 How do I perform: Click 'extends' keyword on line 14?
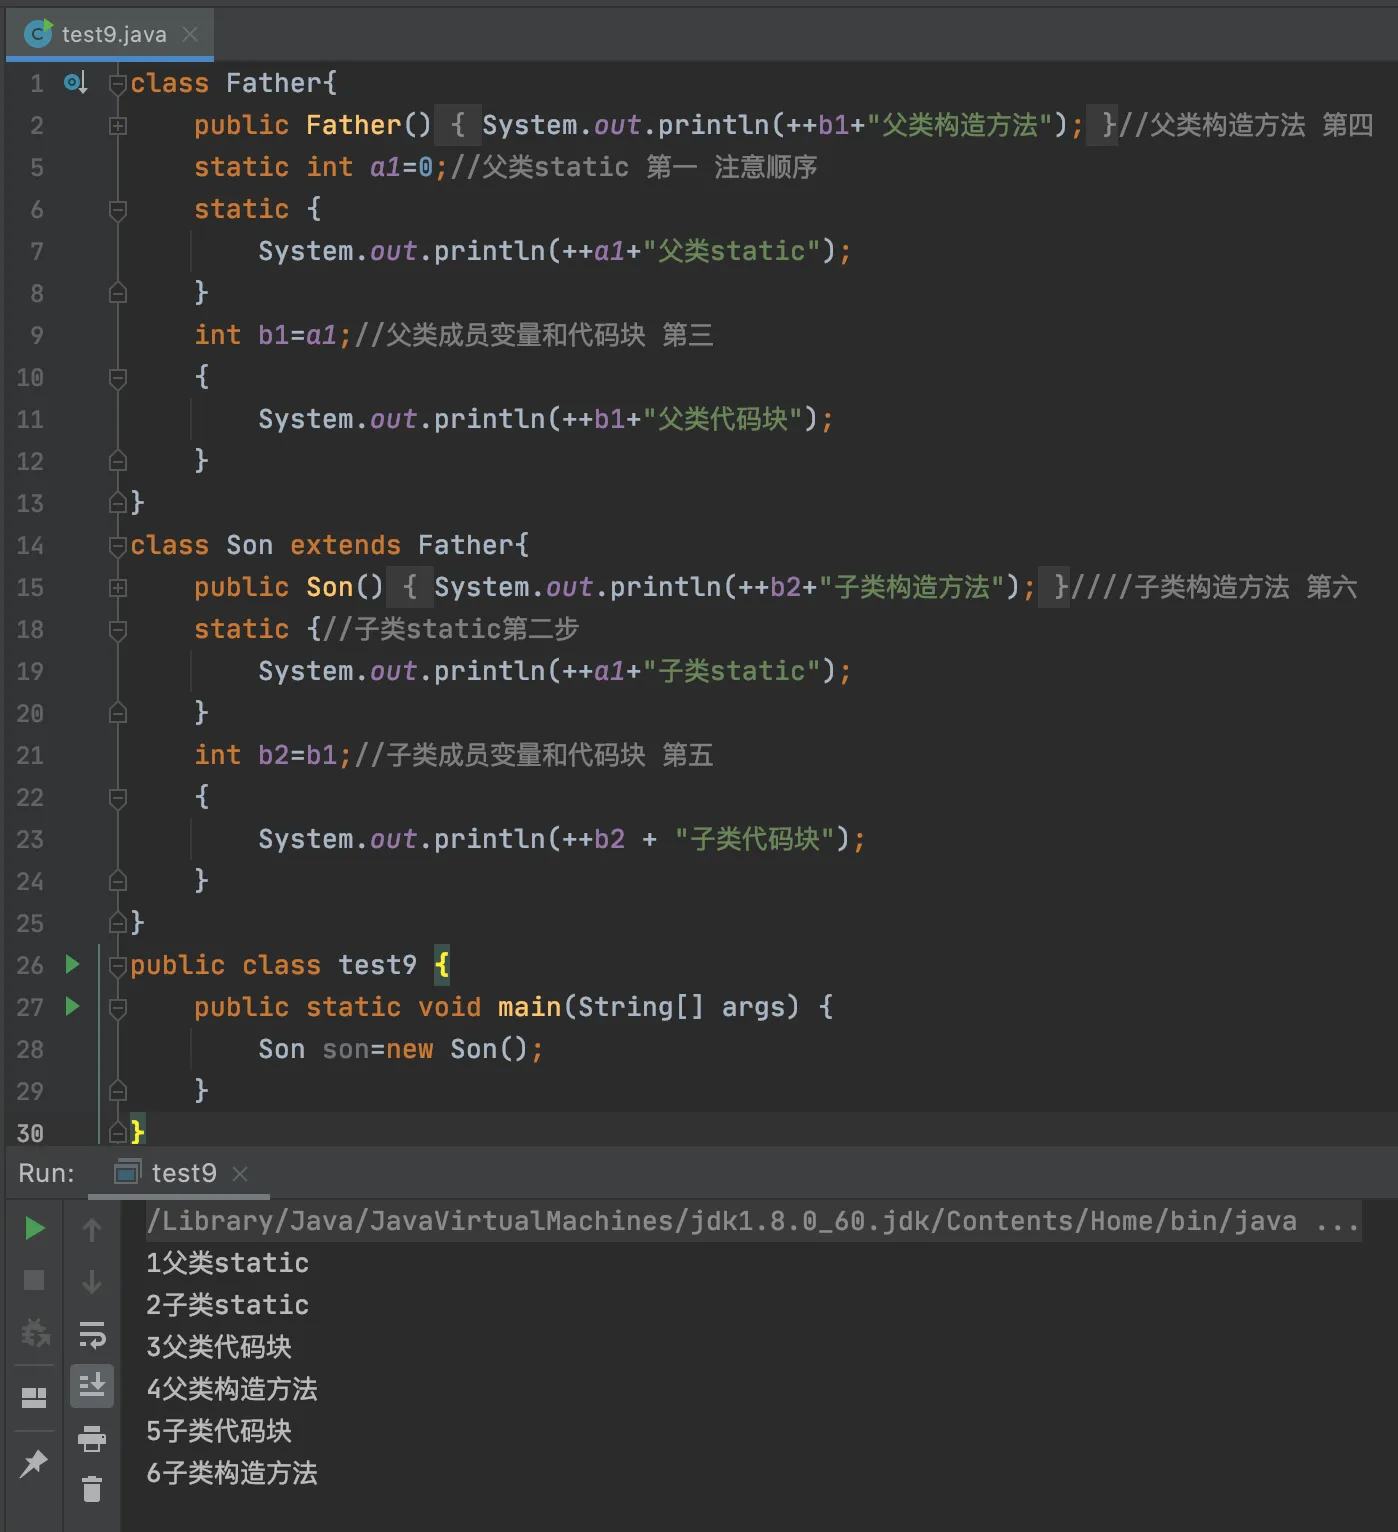coord(345,545)
